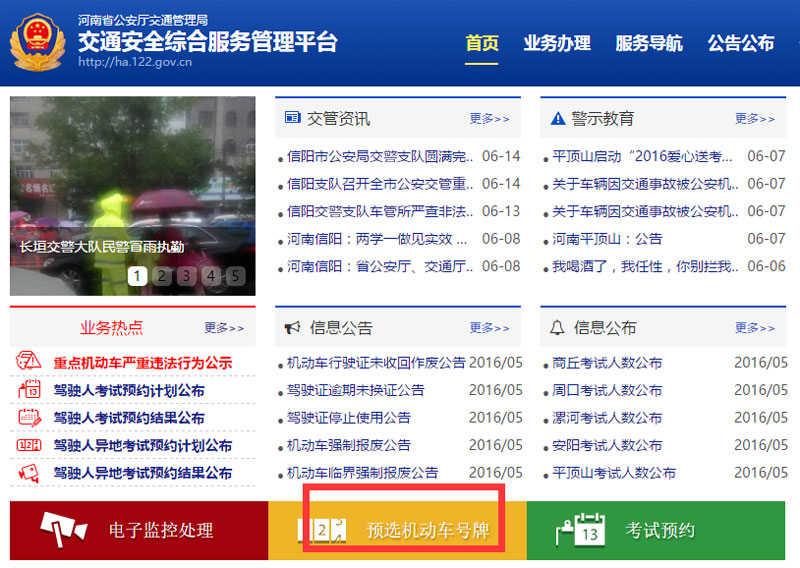Open the 电子监控处理 button
This screenshot has height=568, width=800.
[139, 530]
